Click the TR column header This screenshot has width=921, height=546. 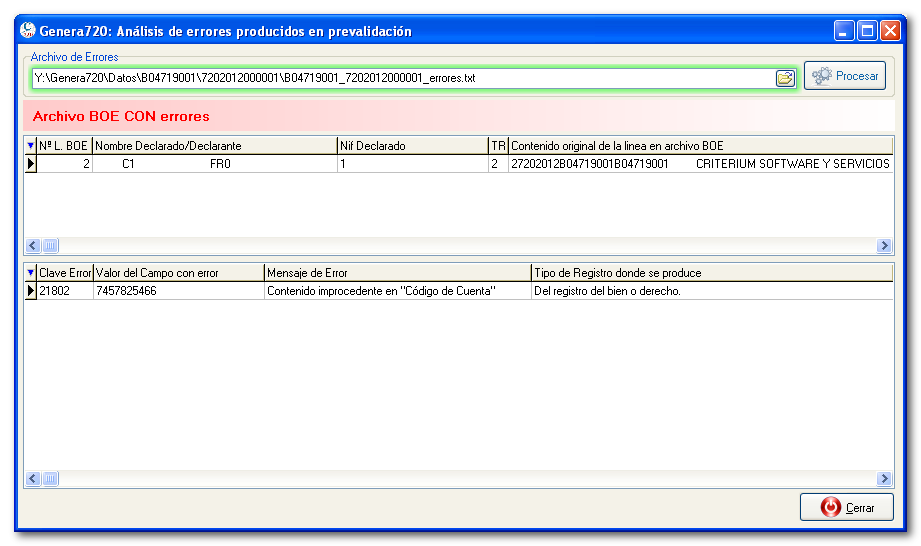point(498,146)
